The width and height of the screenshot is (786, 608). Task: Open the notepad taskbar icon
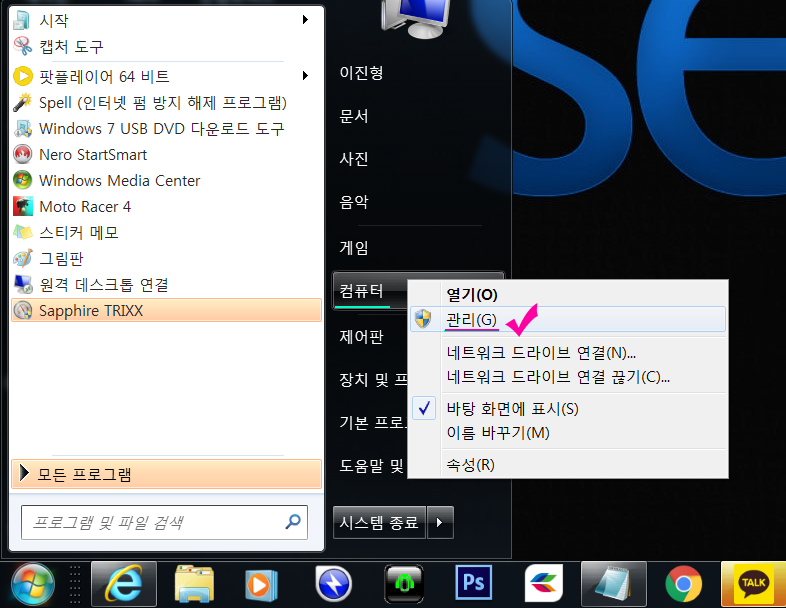click(x=614, y=584)
